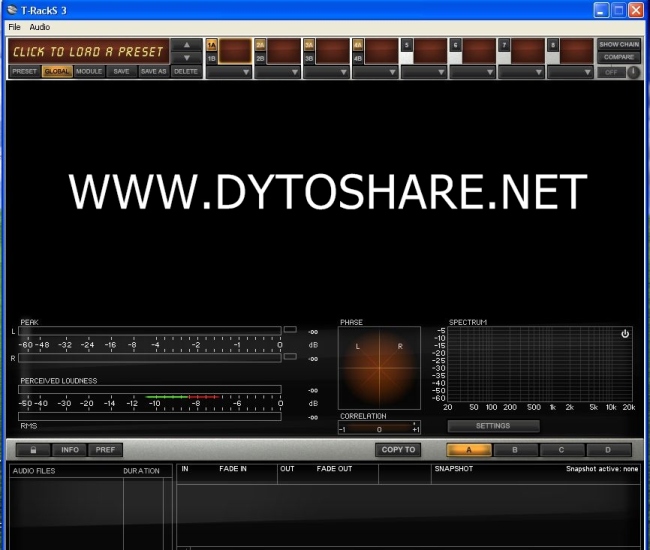Viewport: 650px width, 550px height.
Task: Open the spectrum SETTINGS button
Action: 493,426
